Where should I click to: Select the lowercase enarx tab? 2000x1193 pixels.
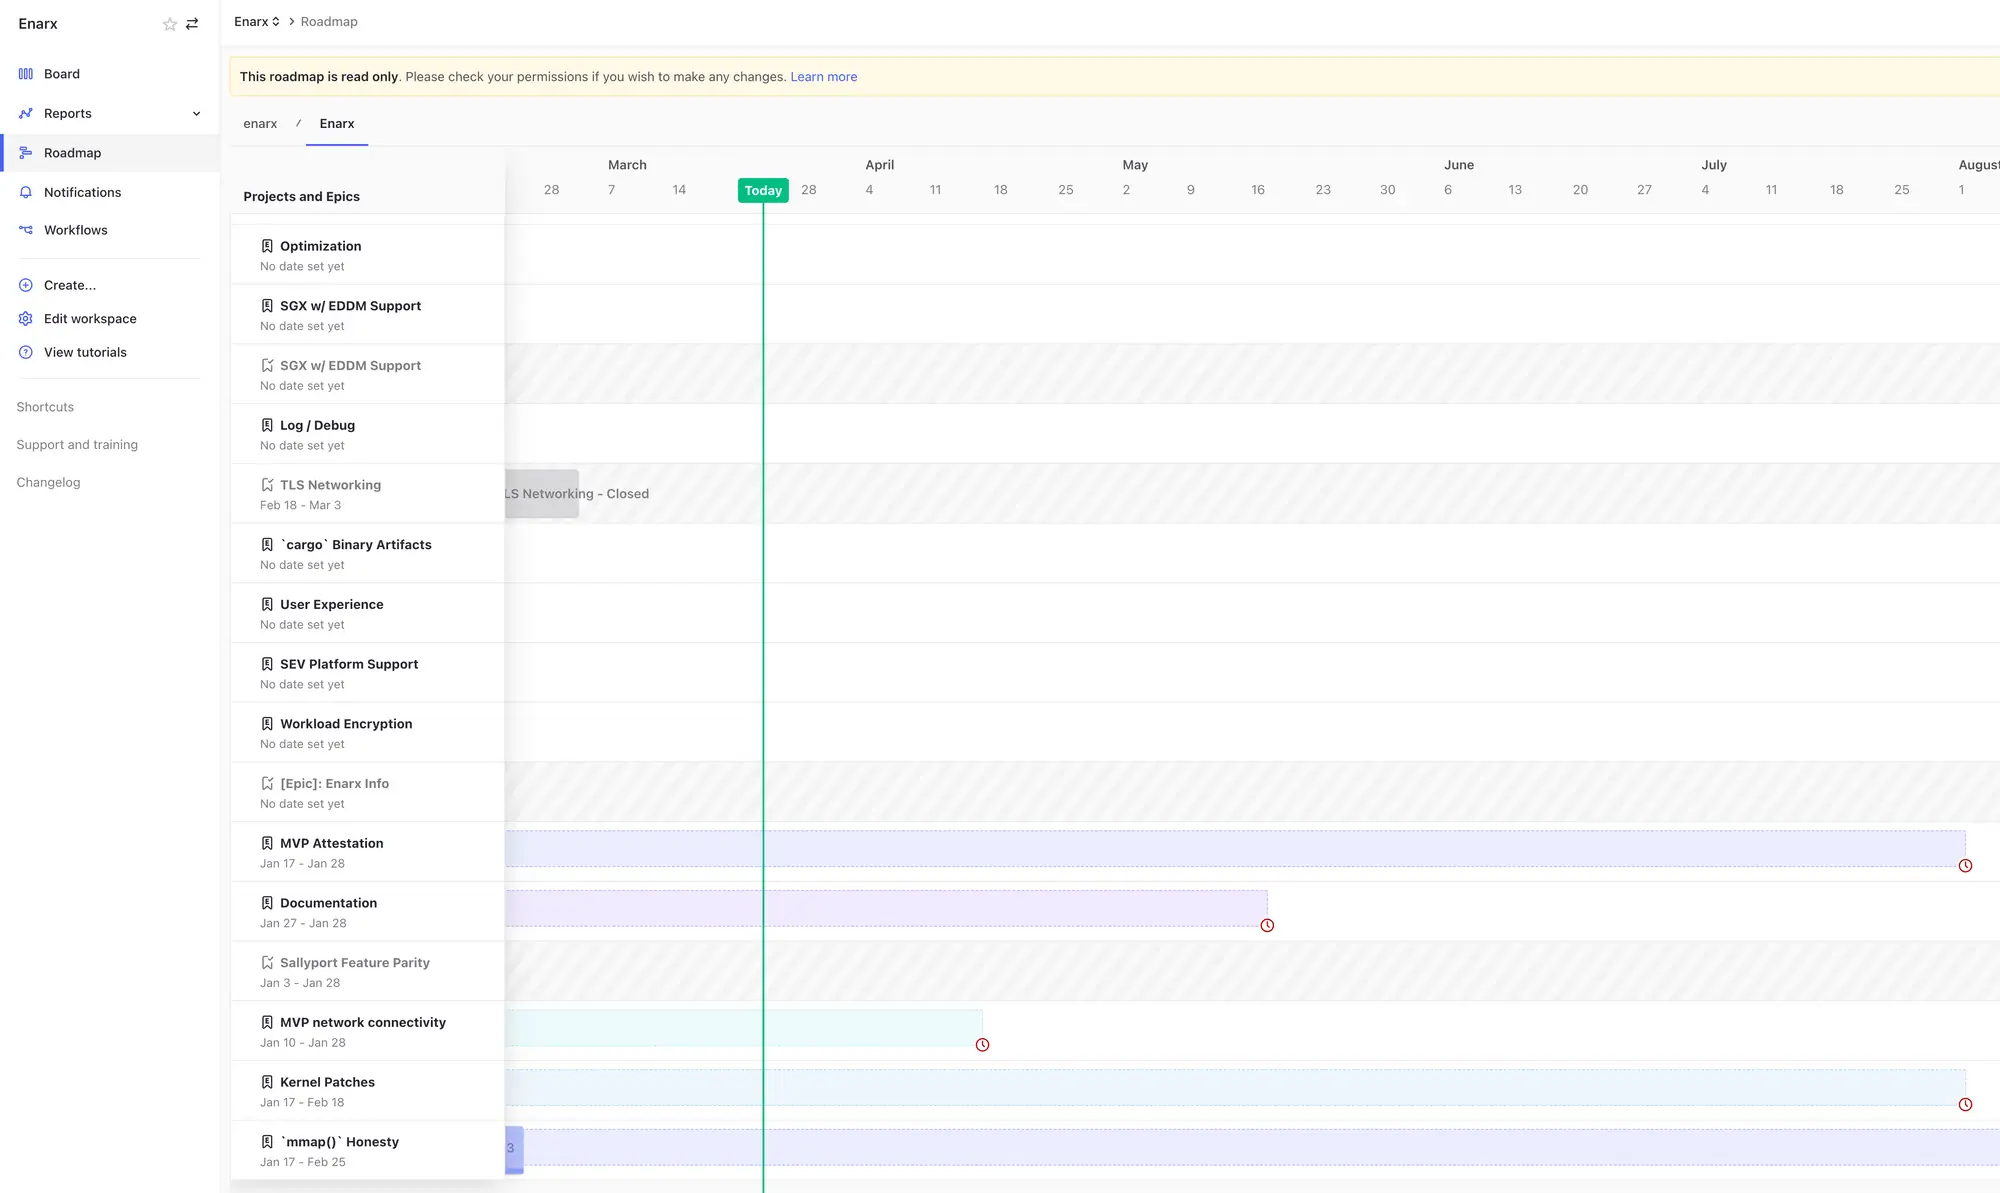click(x=260, y=124)
